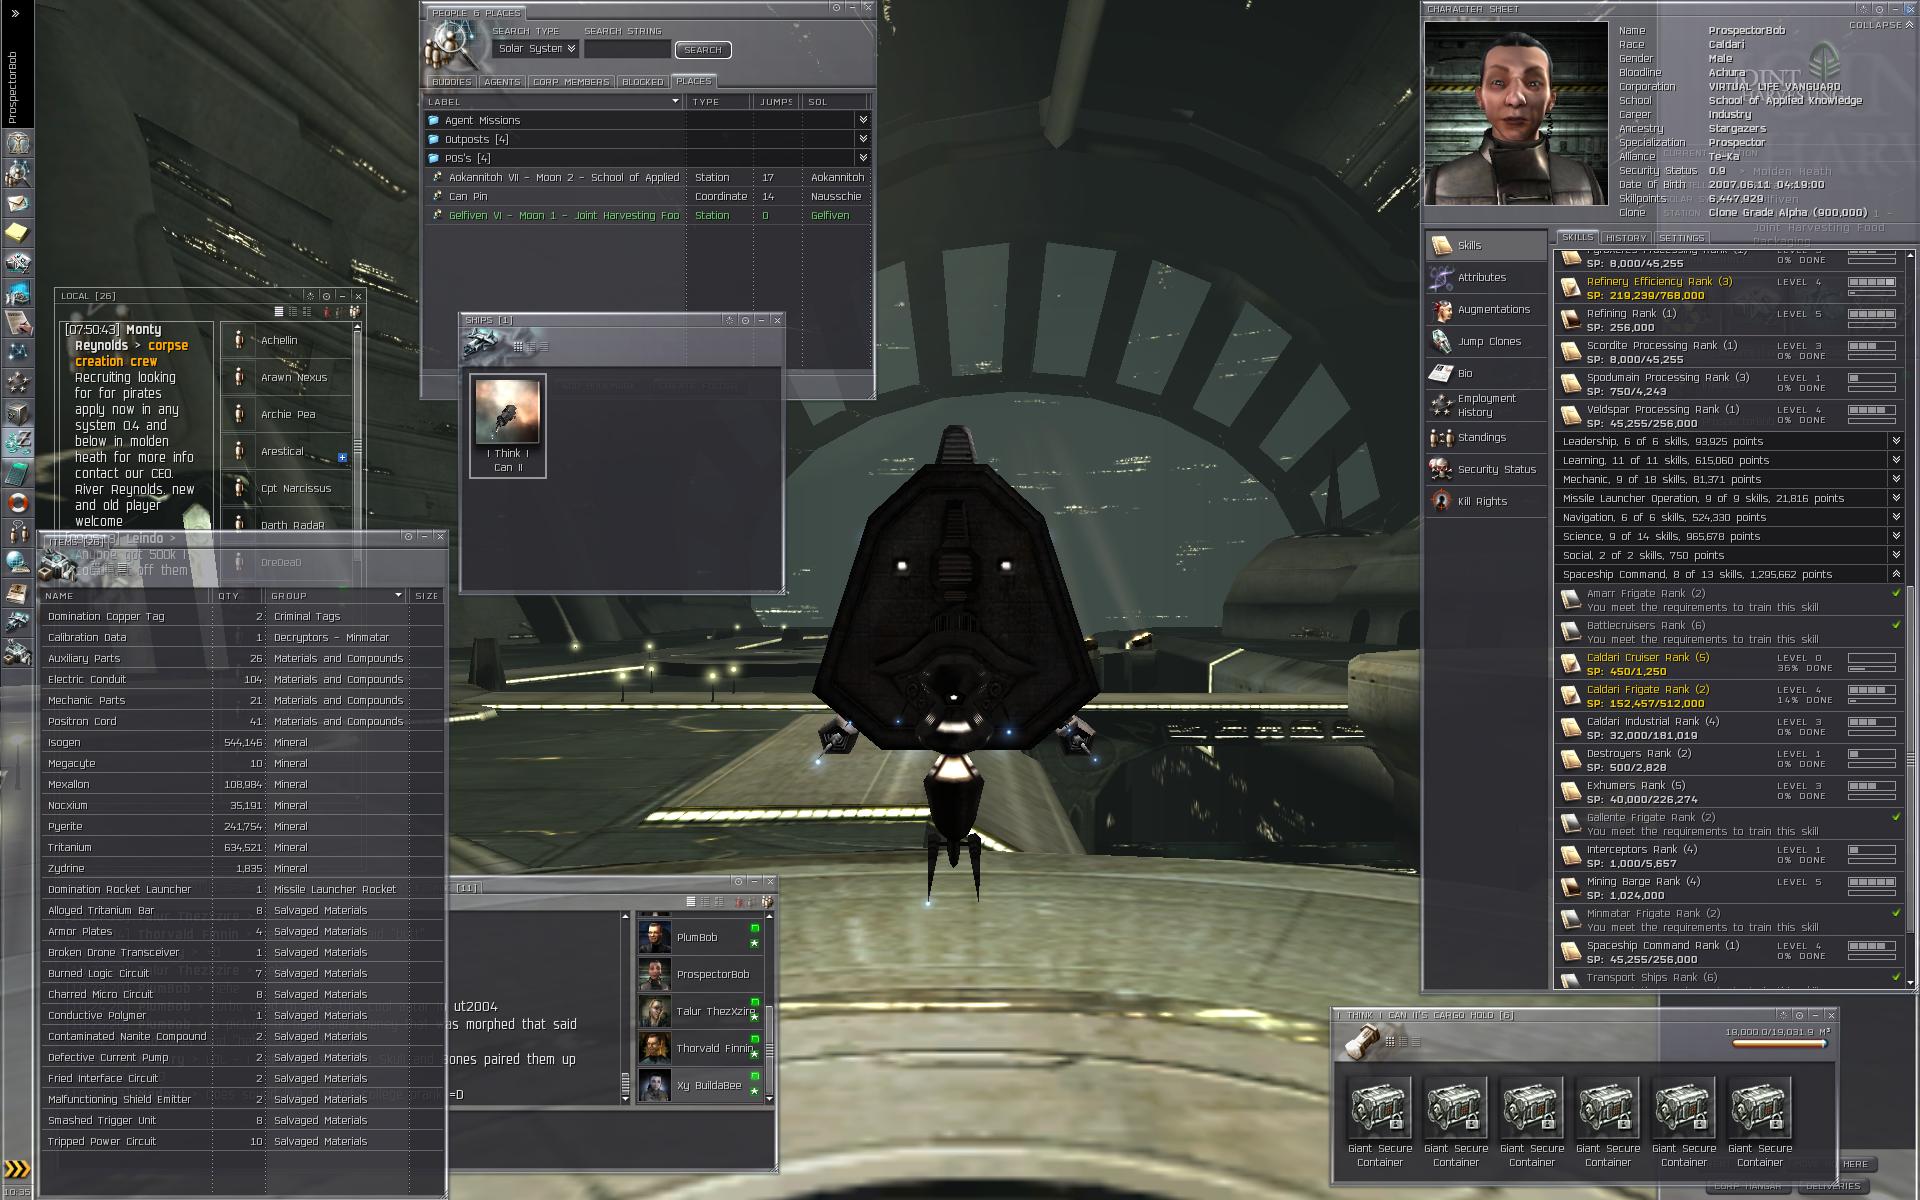Toggle pin on the Ships window
Screen dimensions: 1920x1200
pos(745,320)
